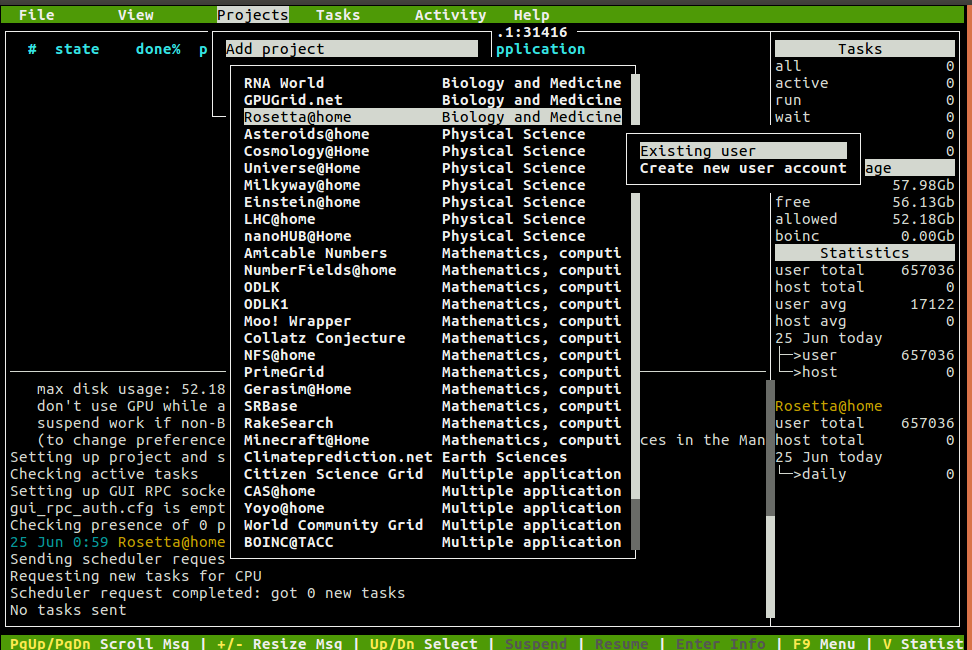Select the highlighted Rosetta@home project row
The height and width of the screenshot is (650, 972).
pyautogui.click(x=433, y=117)
